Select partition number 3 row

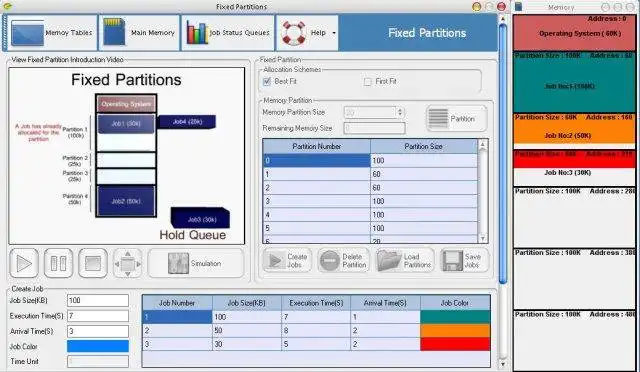point(370,201)
